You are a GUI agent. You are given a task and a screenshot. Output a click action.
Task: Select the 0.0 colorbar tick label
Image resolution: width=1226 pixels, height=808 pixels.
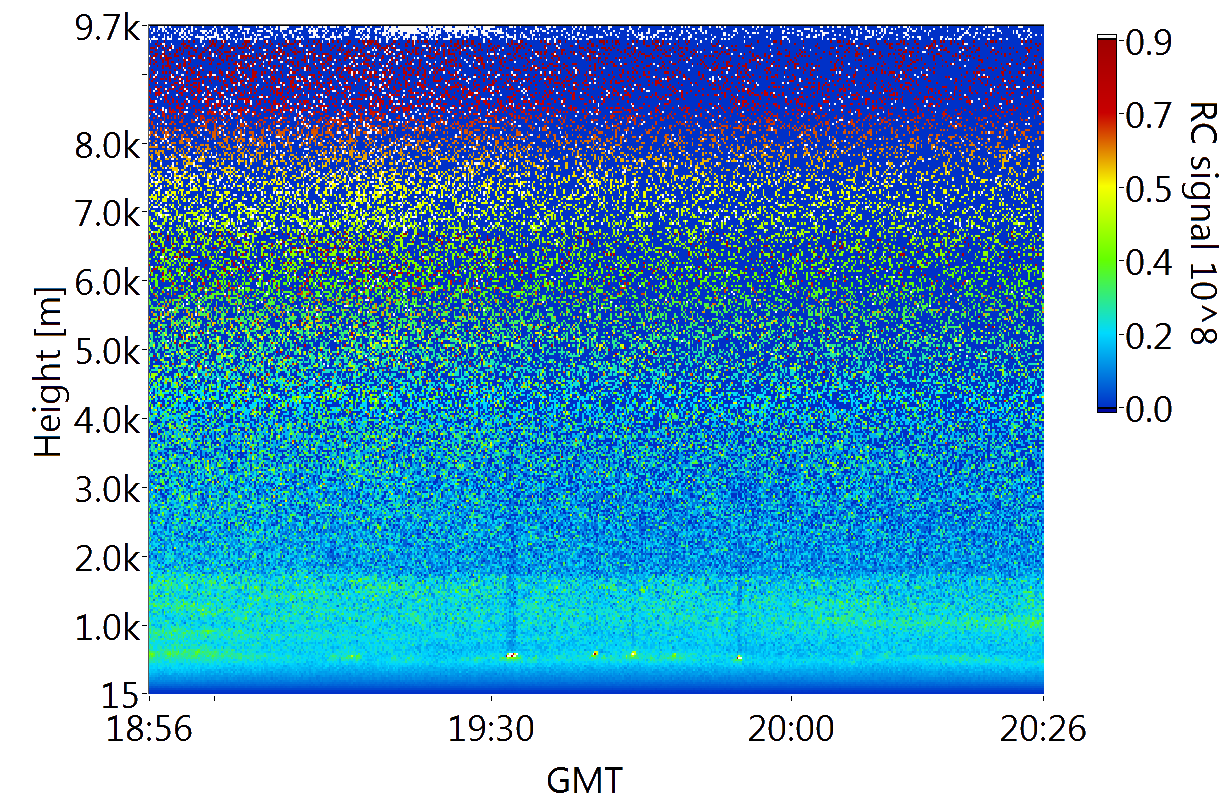(1149, 408)
